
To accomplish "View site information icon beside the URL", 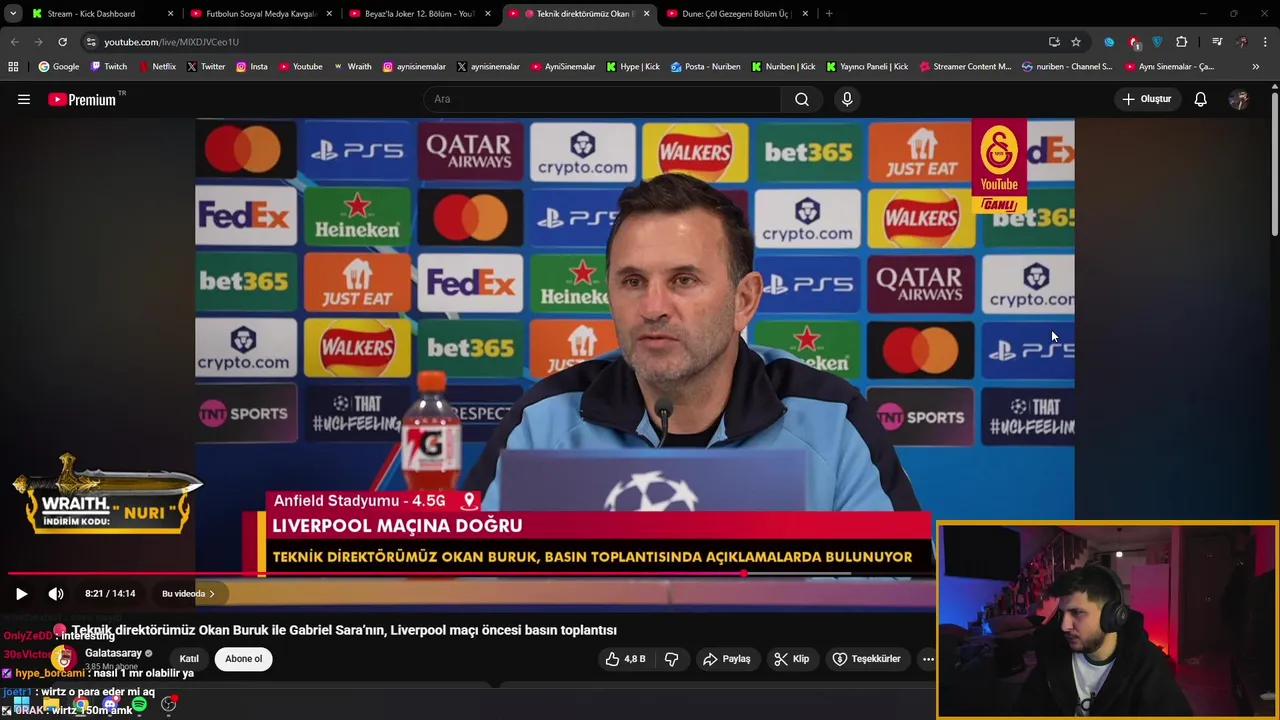I will coord(91,42).
